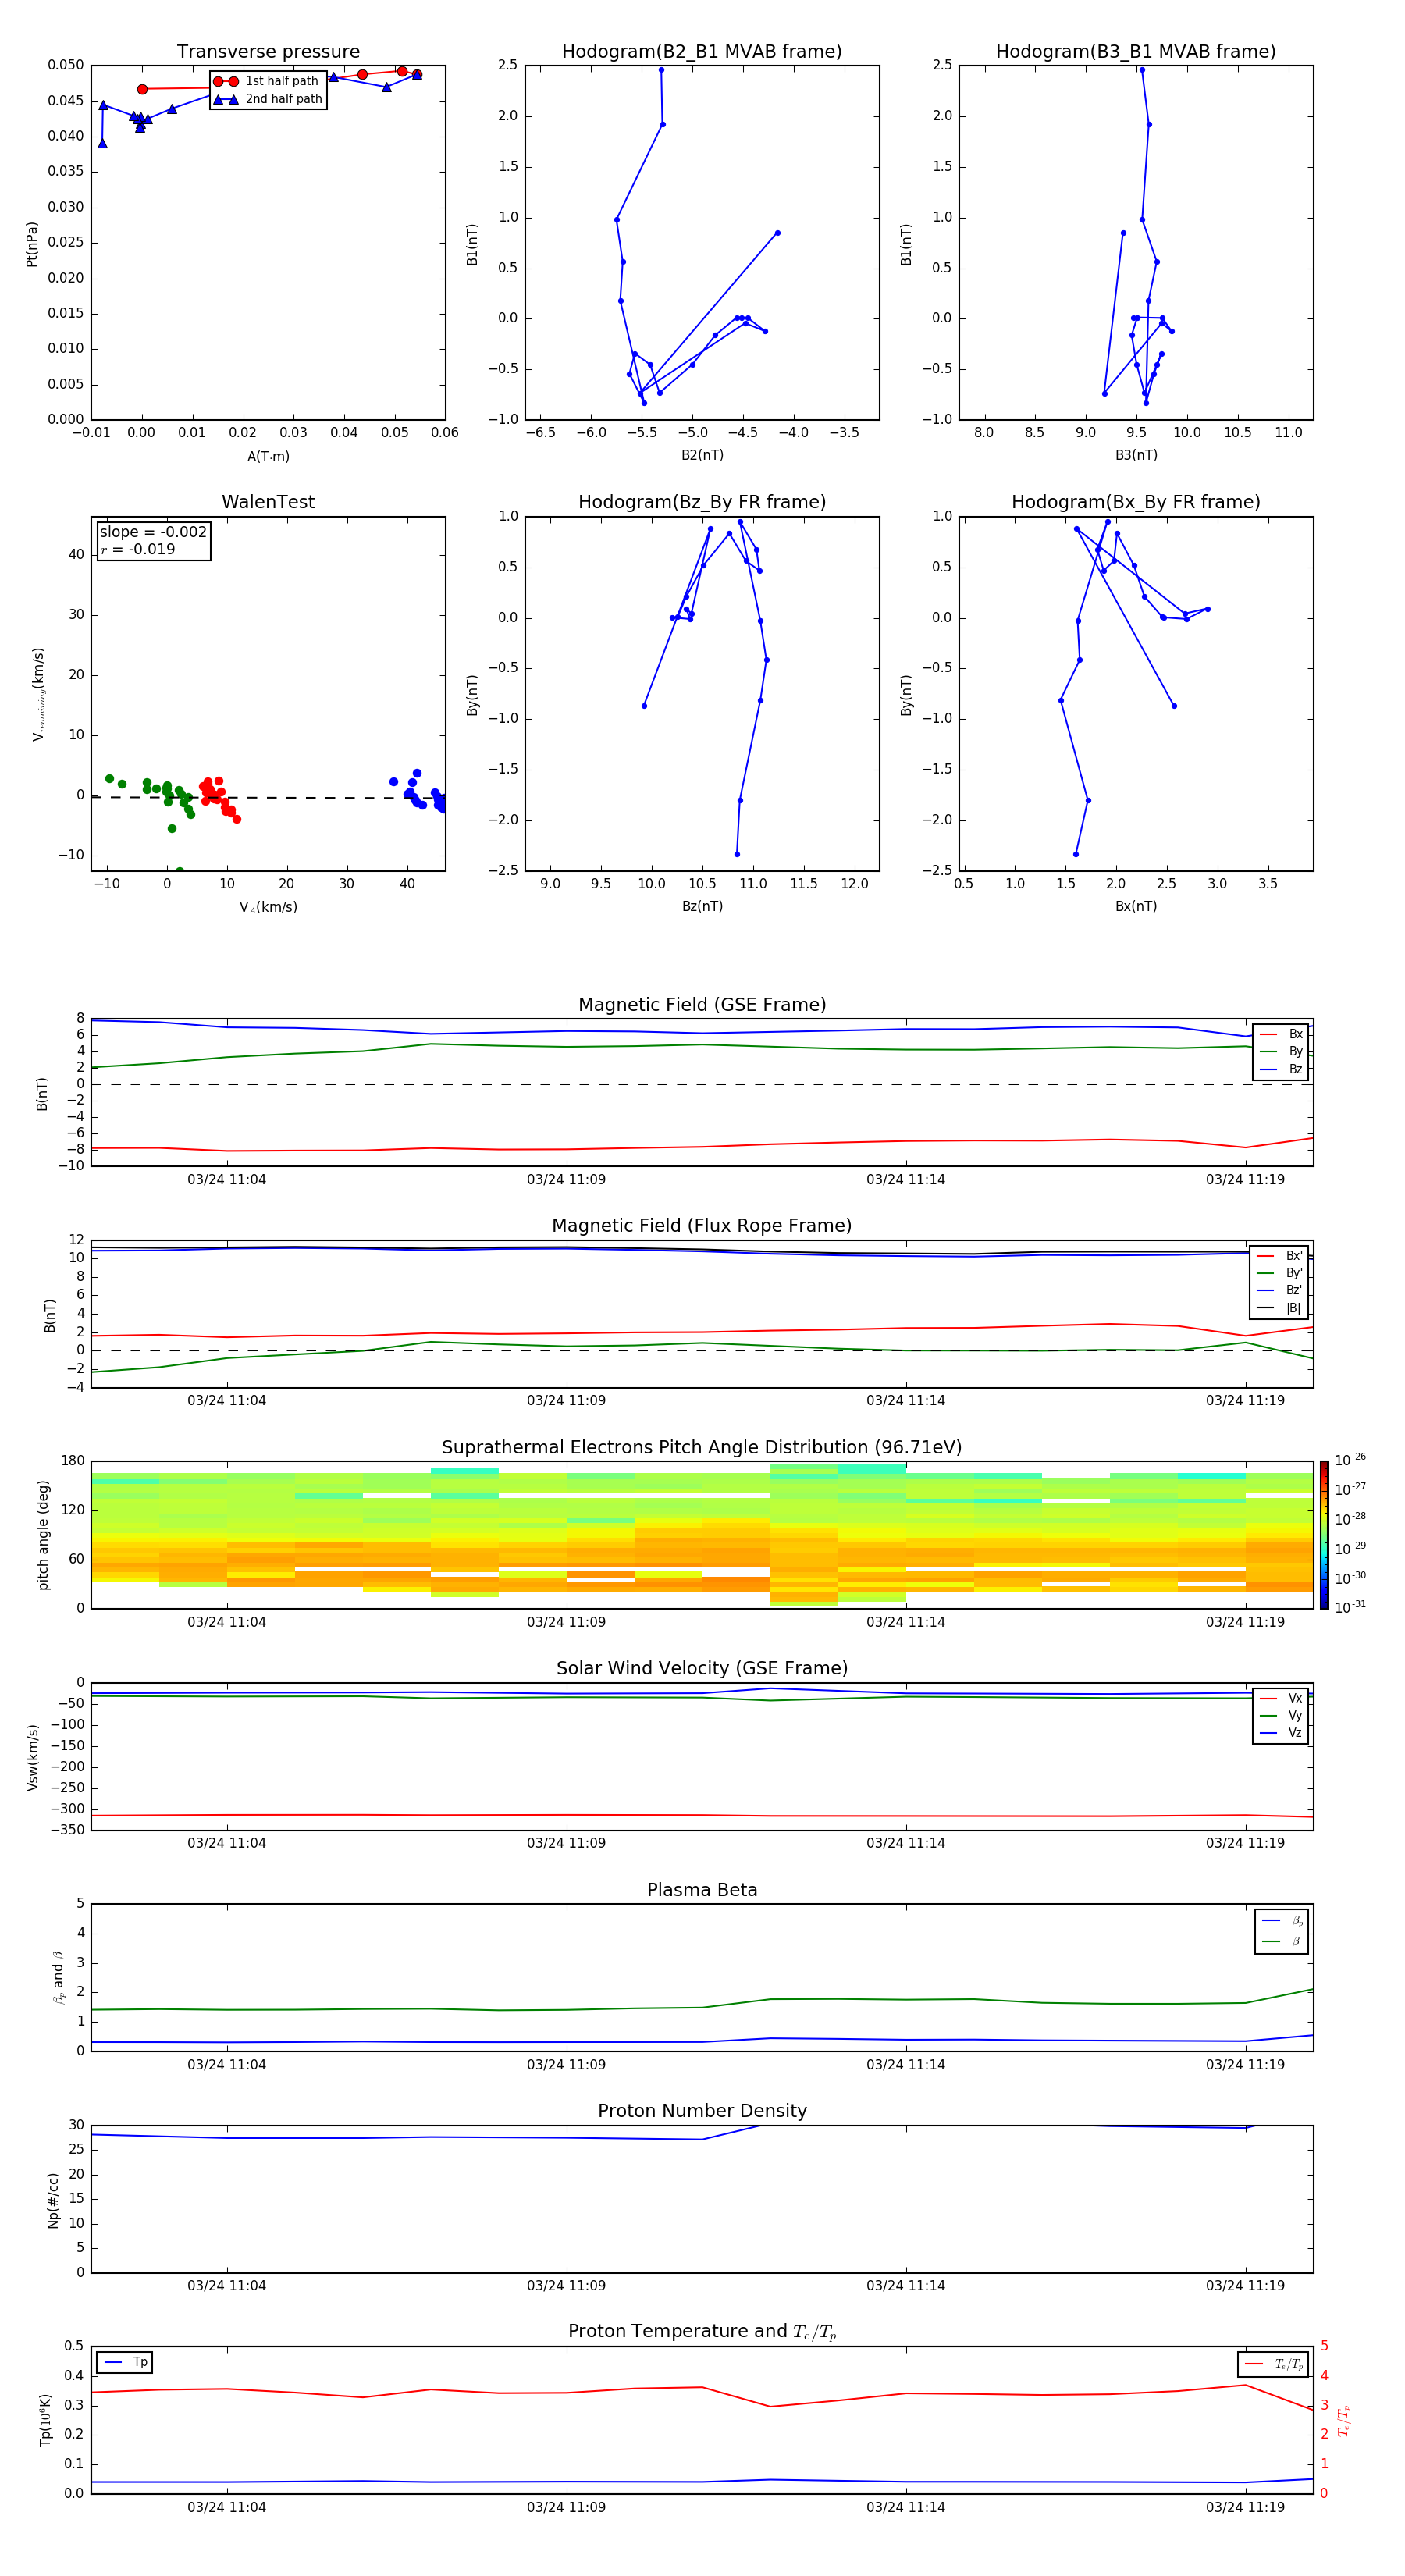Click the Transverse pressure plot title
Viewport: 1405px width, 2576px height.
point(268,52)
